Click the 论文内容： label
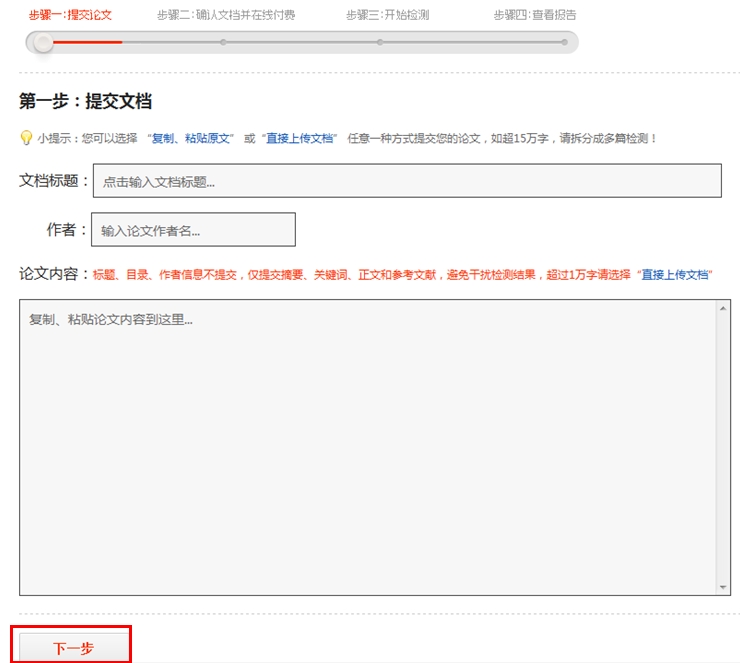 coord(54,274)
